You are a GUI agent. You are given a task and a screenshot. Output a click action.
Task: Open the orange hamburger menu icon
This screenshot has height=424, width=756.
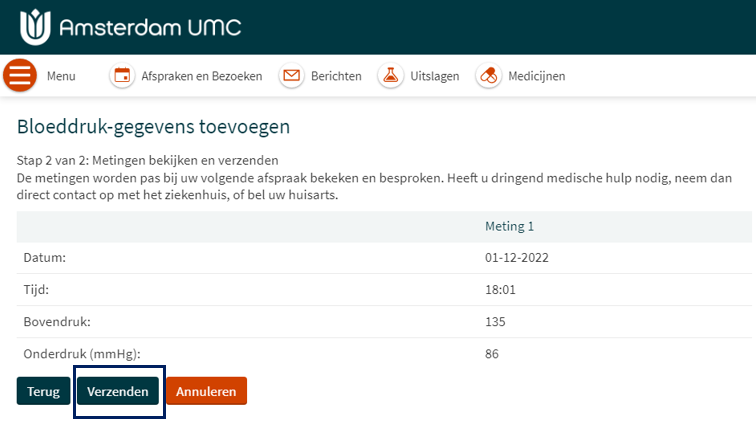click(20, 76)
